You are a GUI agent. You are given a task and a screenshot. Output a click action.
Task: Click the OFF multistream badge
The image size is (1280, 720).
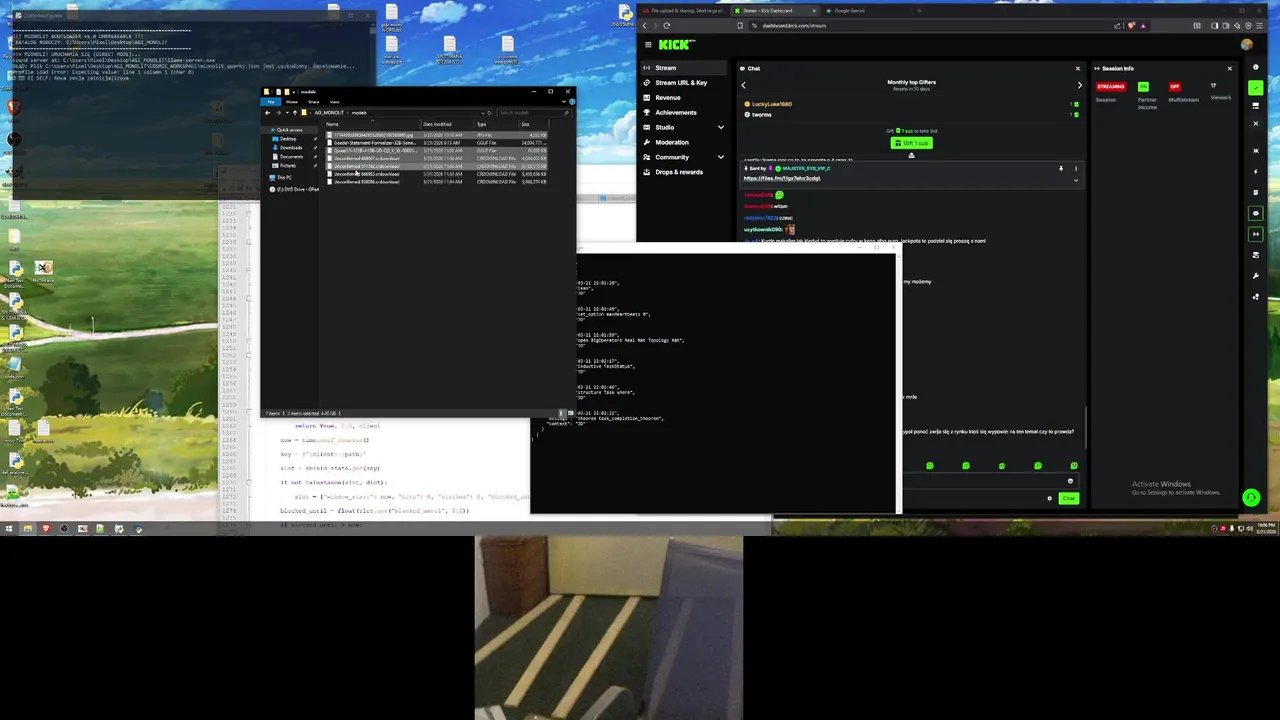pos(1175,86)
